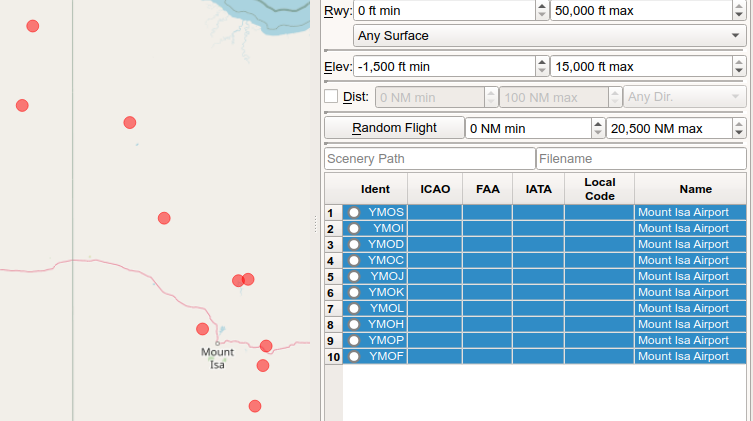Click the runway minimum length field
This screenshot has width=753, height=421.
[x=445, y=11]
